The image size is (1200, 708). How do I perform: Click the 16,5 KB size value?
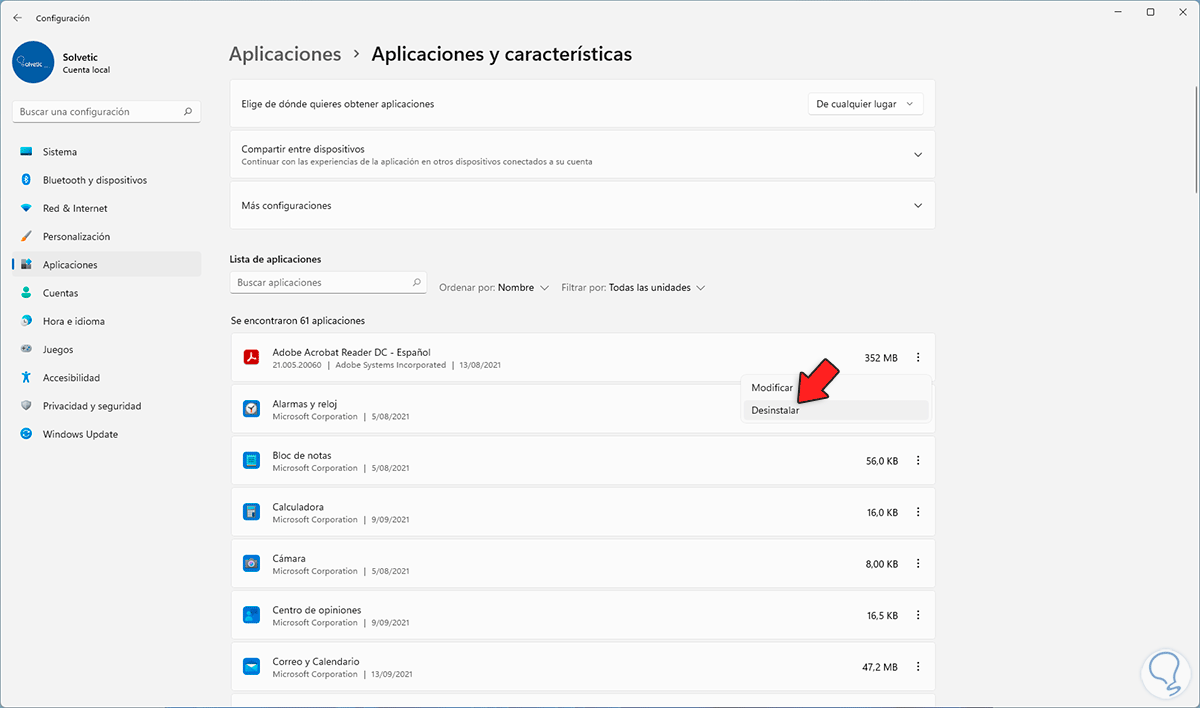click(x=882, y=615)
